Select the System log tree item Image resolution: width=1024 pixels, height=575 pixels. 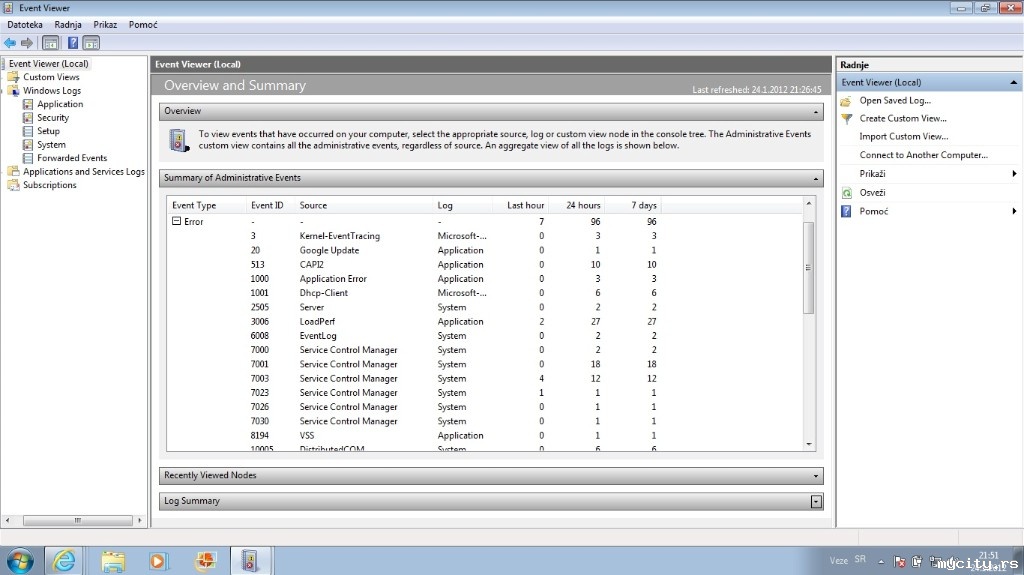(51, 144)
